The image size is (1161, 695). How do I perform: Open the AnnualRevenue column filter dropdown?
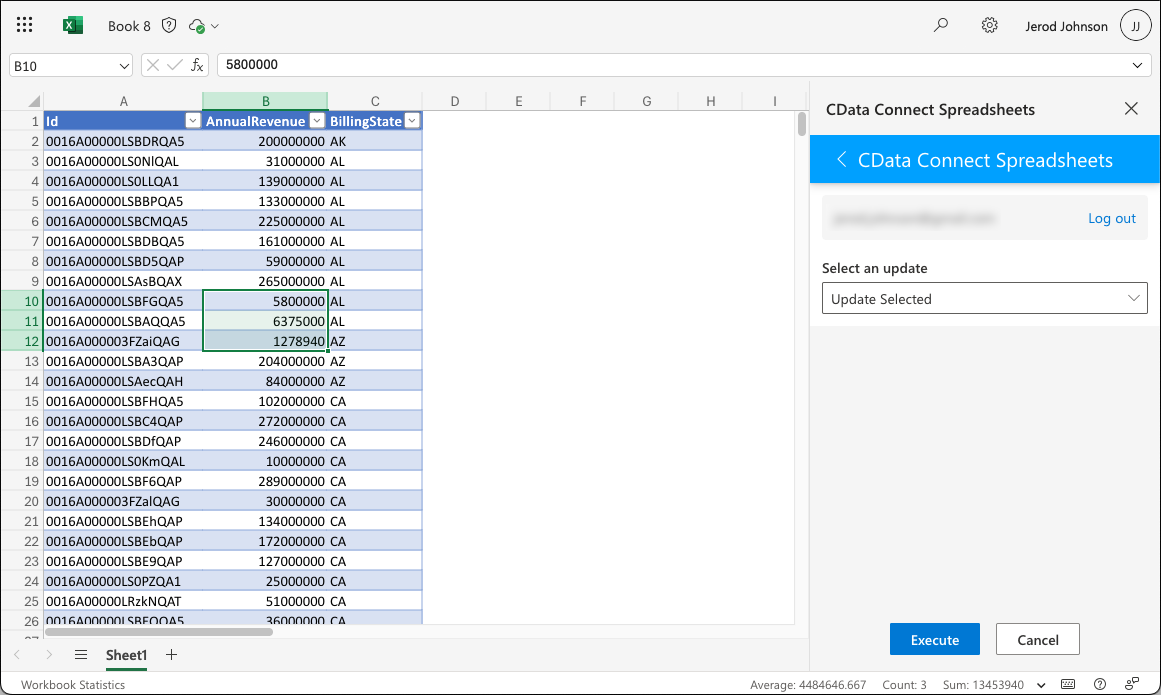tap(317, 121)
